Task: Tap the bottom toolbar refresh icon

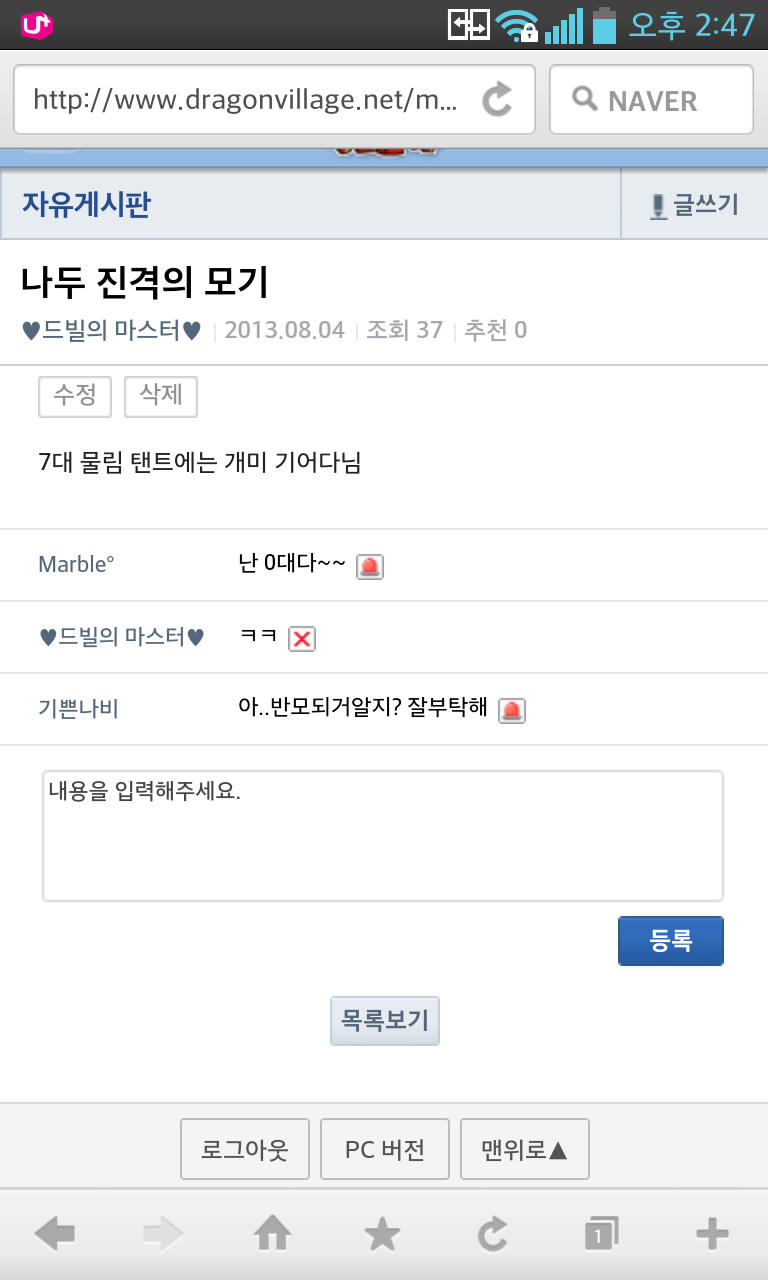Action: [493, 1235]
